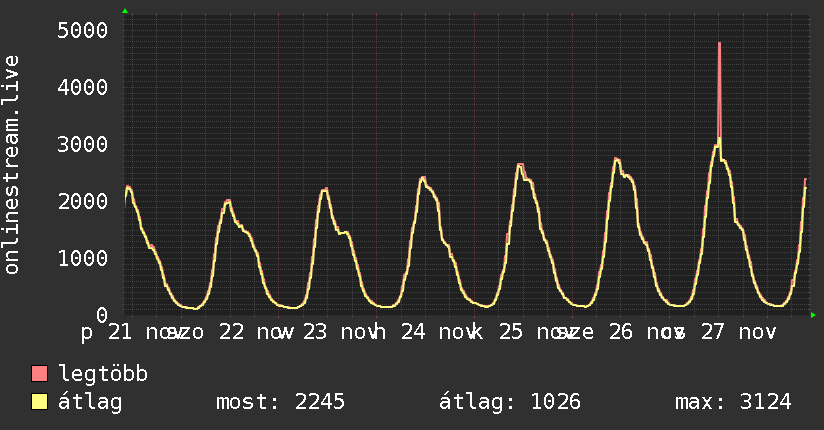Click the 0 y-axis label
Viewport: 824px width, 430px height.
(x=102, y=315)
